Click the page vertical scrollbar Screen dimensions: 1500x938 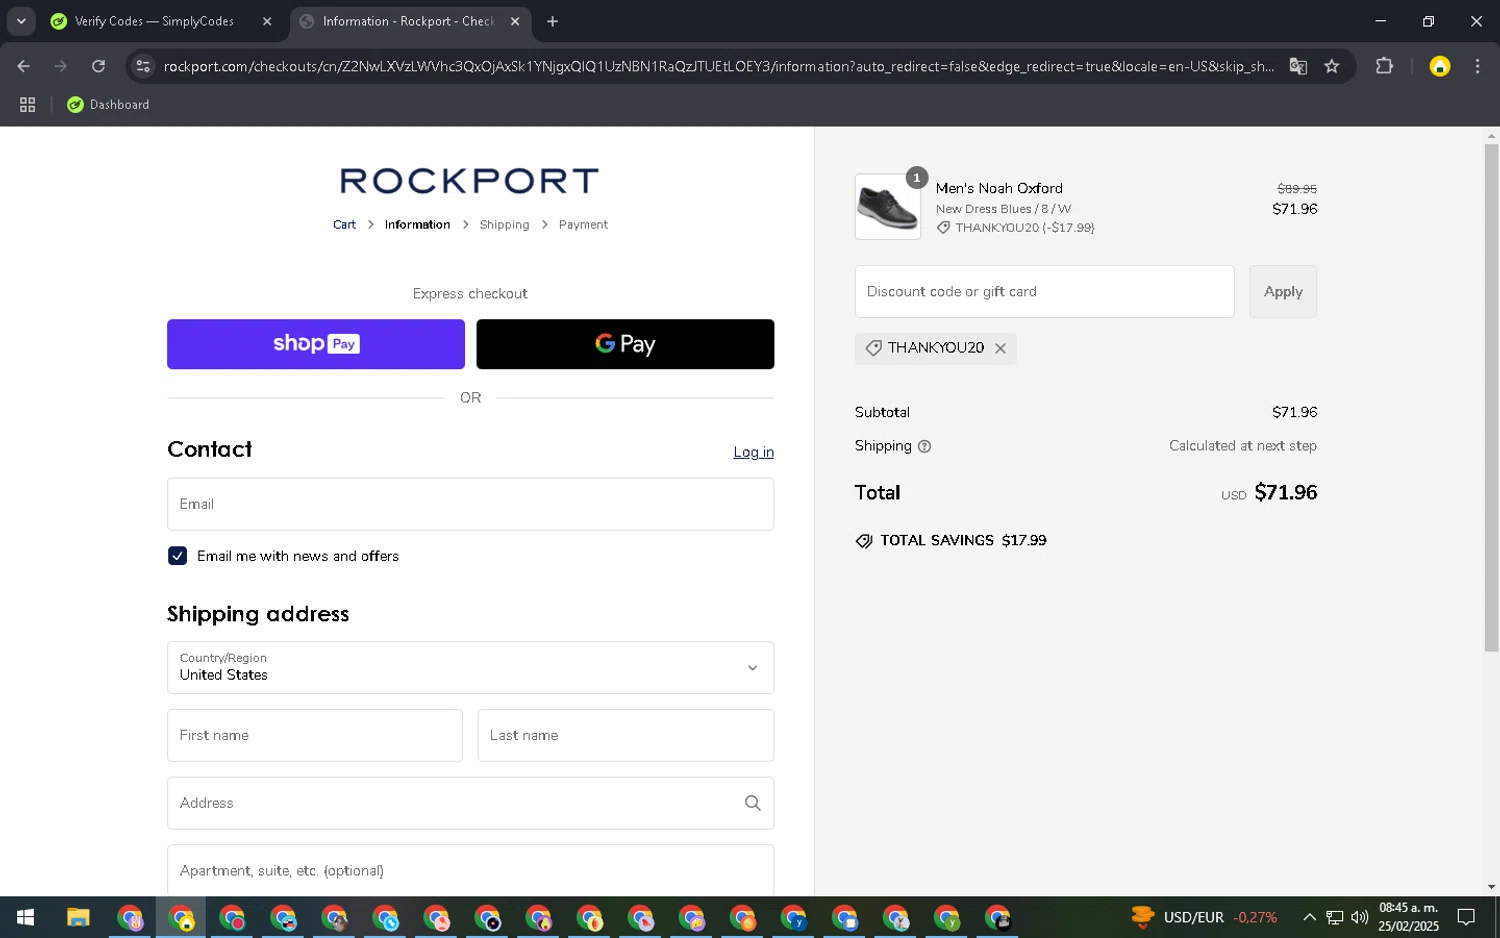1491,398
